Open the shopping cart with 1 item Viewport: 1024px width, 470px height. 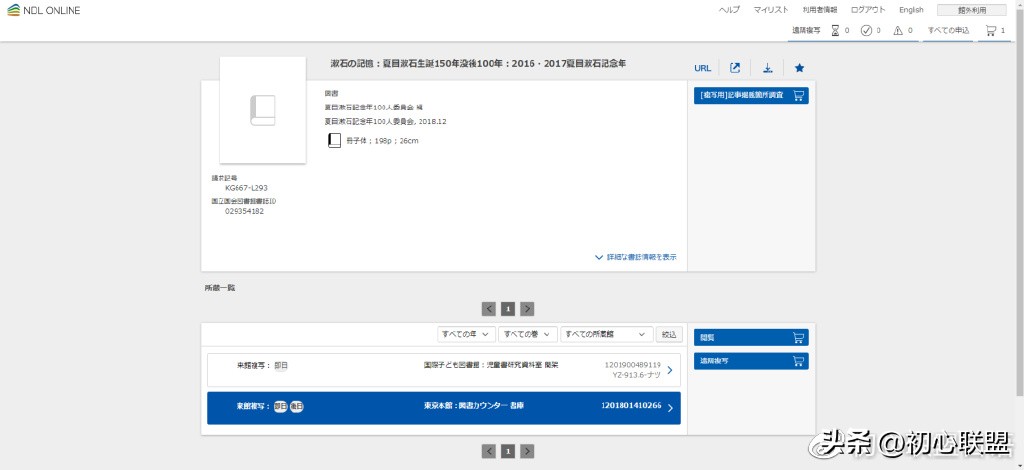[x=995, y=30]
